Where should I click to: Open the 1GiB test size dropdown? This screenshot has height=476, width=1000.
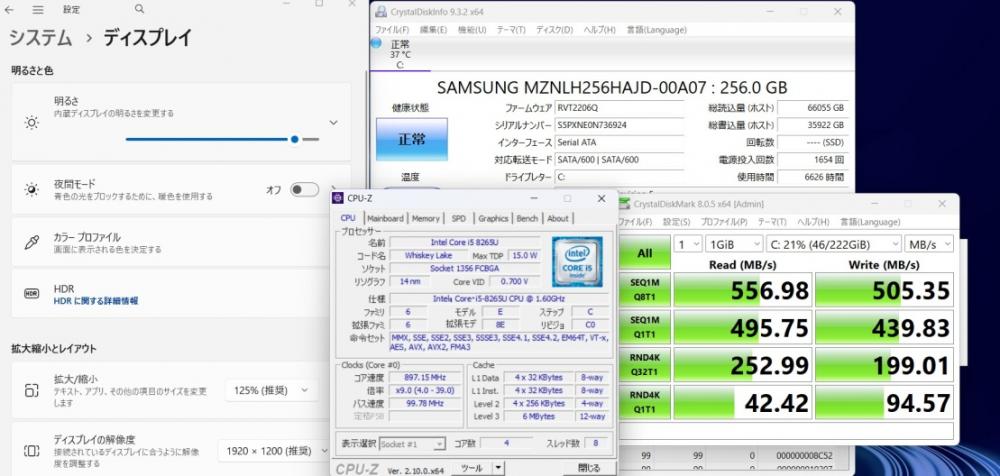pos(733,244)
